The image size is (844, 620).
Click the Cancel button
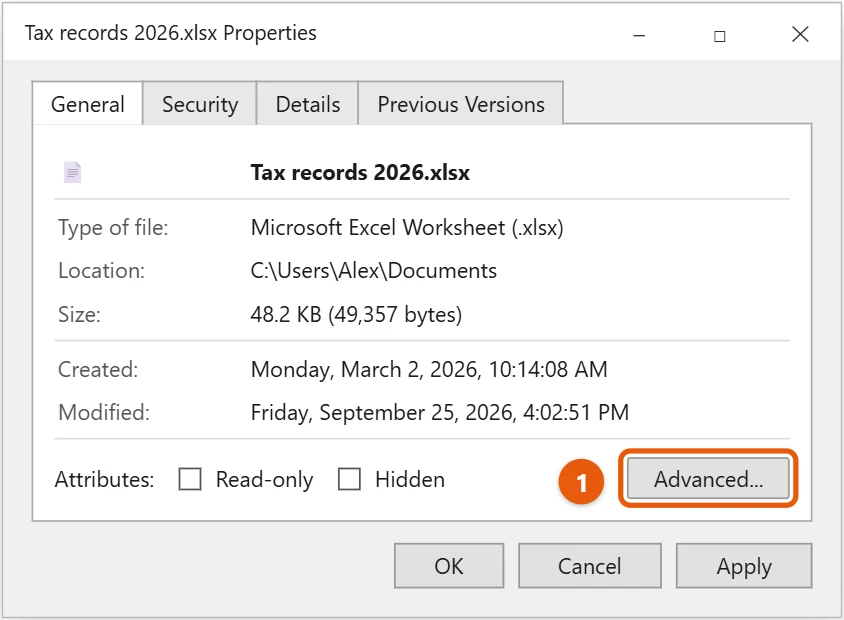[x=589, y=566]
